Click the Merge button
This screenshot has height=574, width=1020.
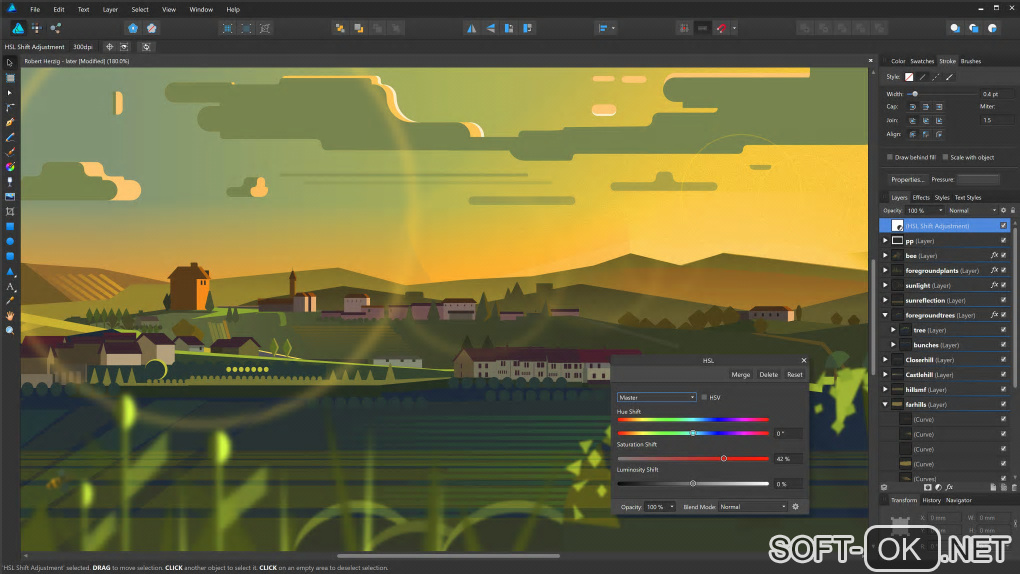click(x=740, y=374)
